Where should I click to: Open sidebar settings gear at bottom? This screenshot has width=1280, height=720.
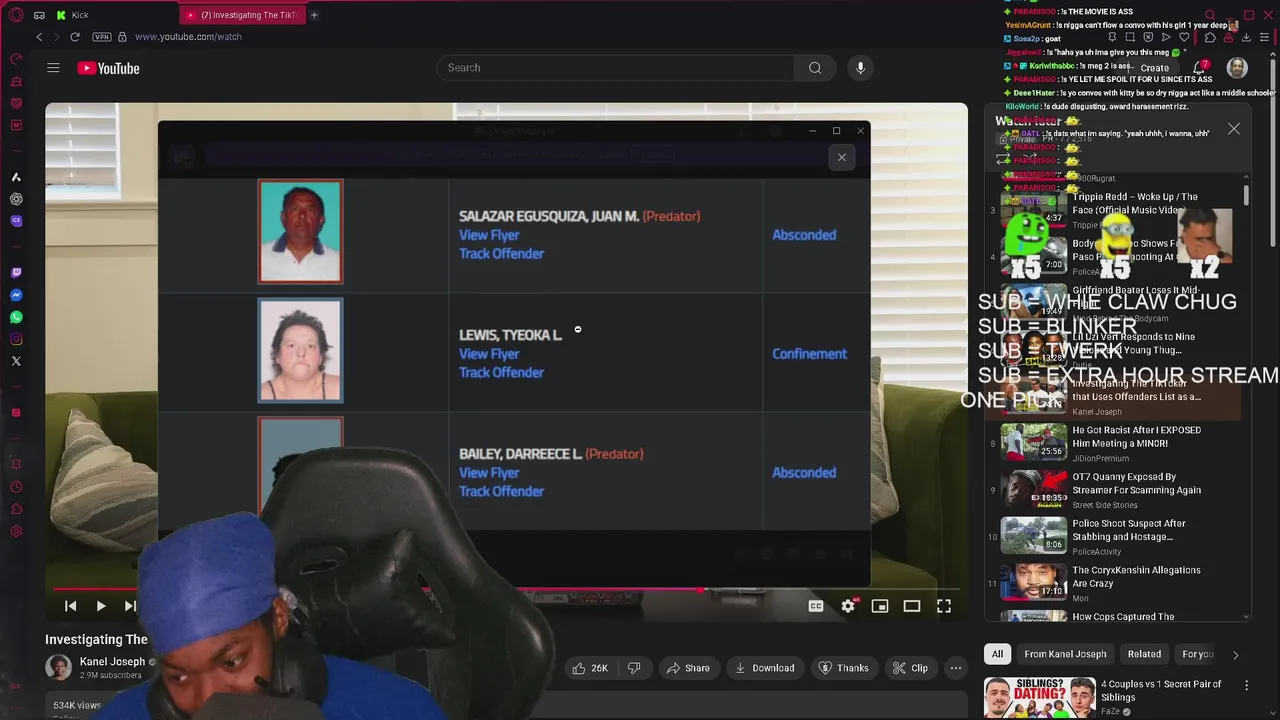tap(16, 531)
